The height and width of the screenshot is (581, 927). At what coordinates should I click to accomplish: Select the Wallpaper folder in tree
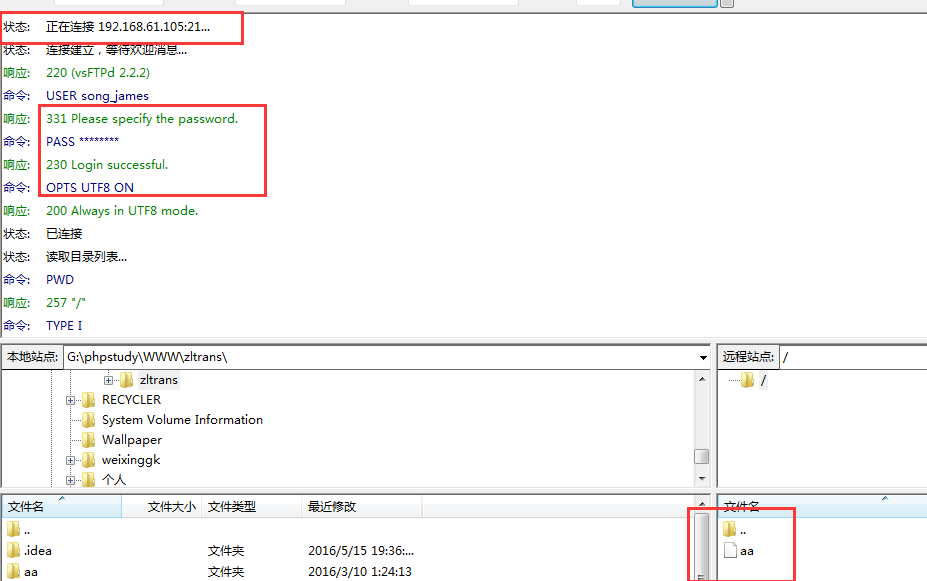(x=131, y=440)
